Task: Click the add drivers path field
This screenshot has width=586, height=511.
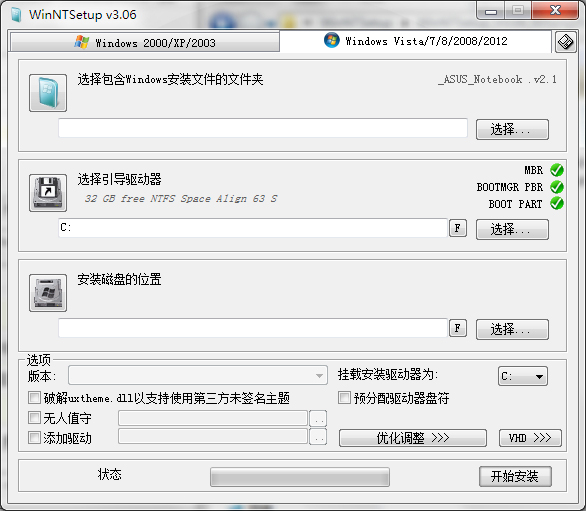Action: point(213,436)
